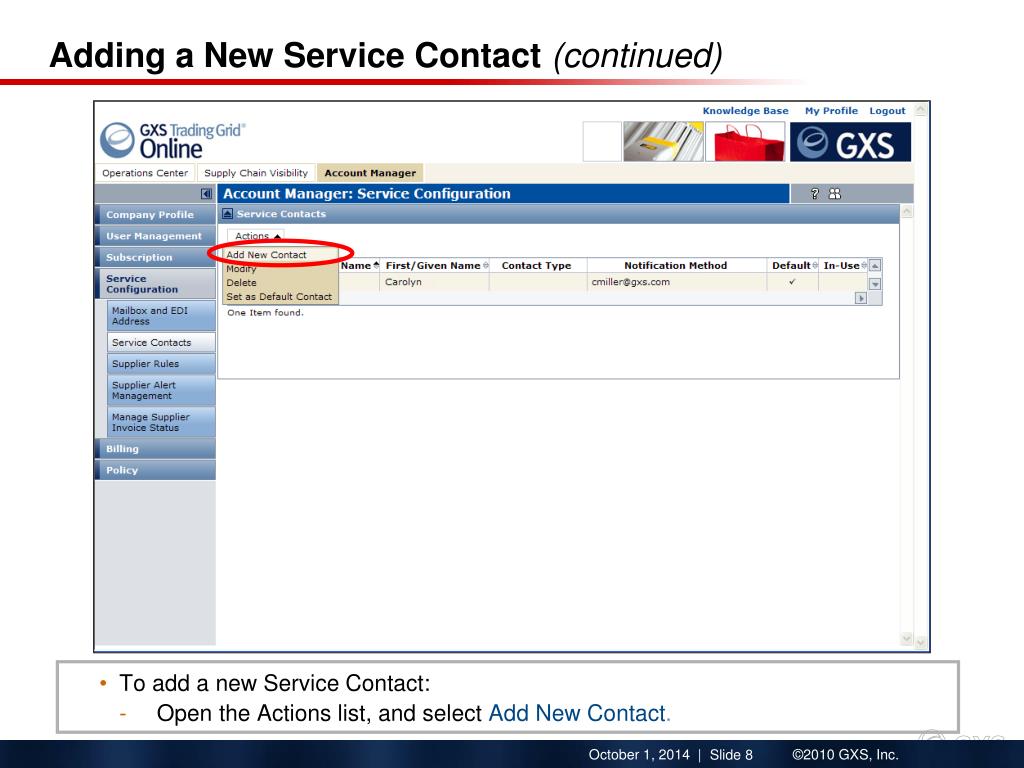Viewport: 1024px width, 768px height.
Task: Switch to Supply Chain Visibility tab
Action: click(x=256, y=173)
